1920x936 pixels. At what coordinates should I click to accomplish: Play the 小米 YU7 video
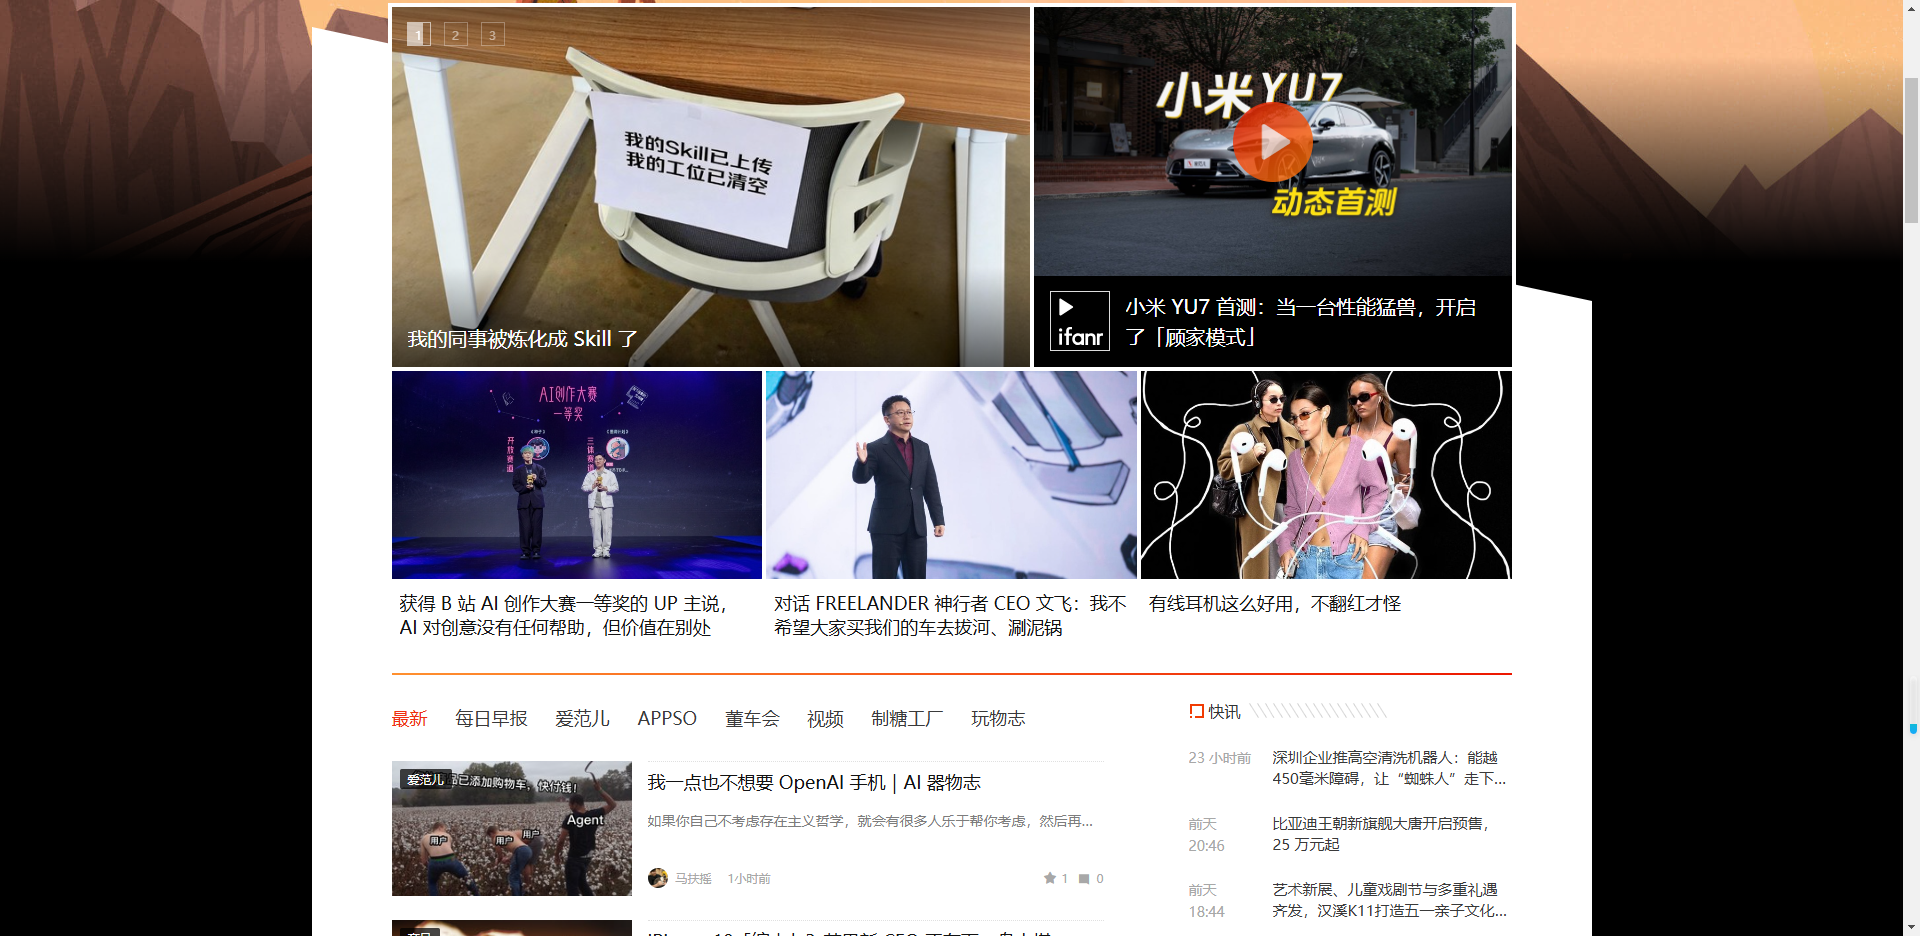click(x=1272, y=142)
